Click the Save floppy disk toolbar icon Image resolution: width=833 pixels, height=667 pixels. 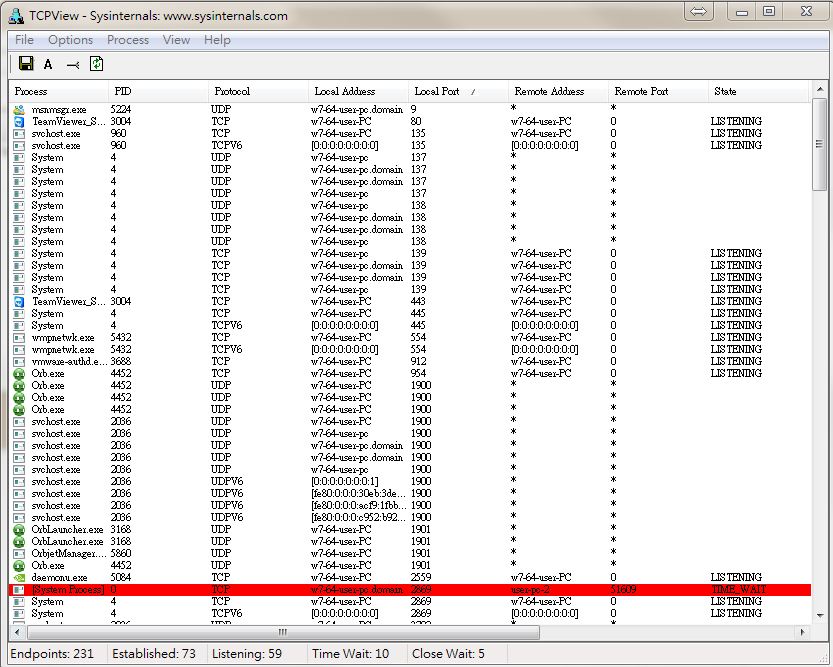[26, 64]
